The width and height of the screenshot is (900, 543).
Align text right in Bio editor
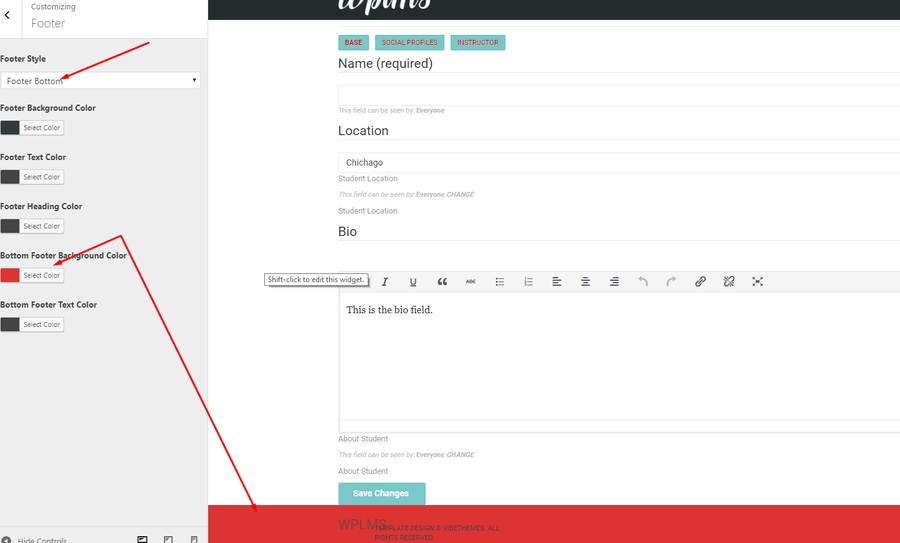coord(614,281)
